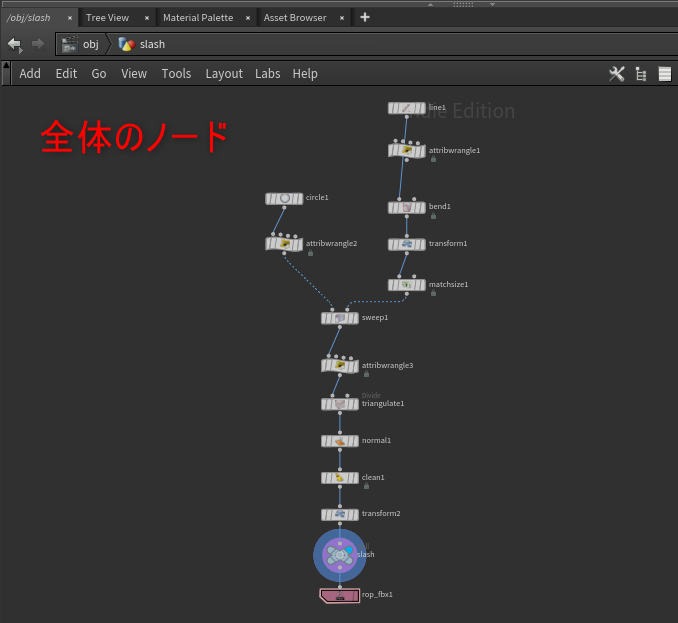Select the sweep1 node
The height and width of the screenshot is (623, 678).
pos(340,318)
